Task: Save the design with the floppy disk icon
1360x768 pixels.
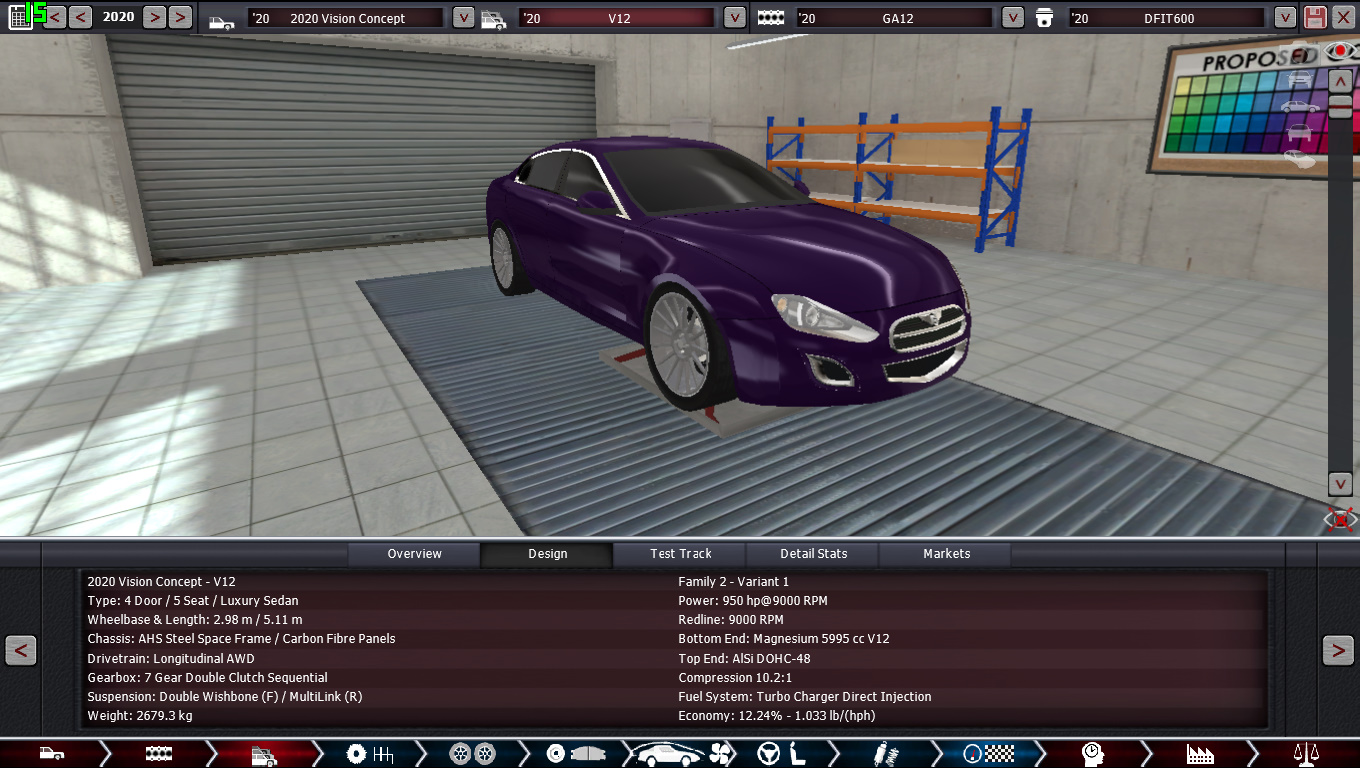Action: pyautogui.click(x=1315, y=17)
